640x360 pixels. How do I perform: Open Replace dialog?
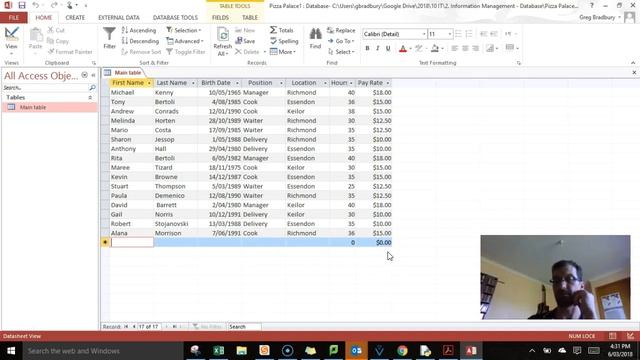tap(341, 30)
